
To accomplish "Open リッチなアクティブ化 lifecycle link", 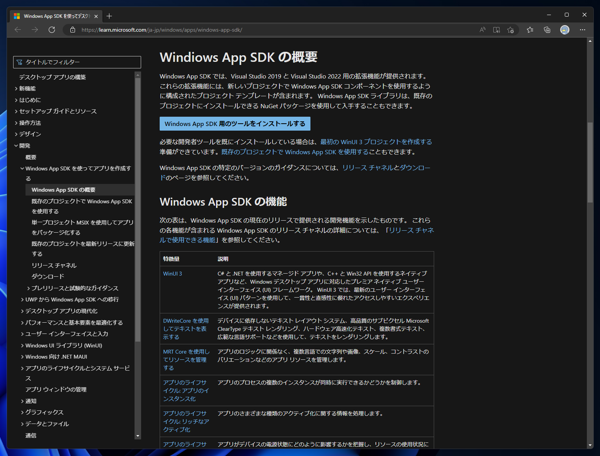I will pos(186,422).
